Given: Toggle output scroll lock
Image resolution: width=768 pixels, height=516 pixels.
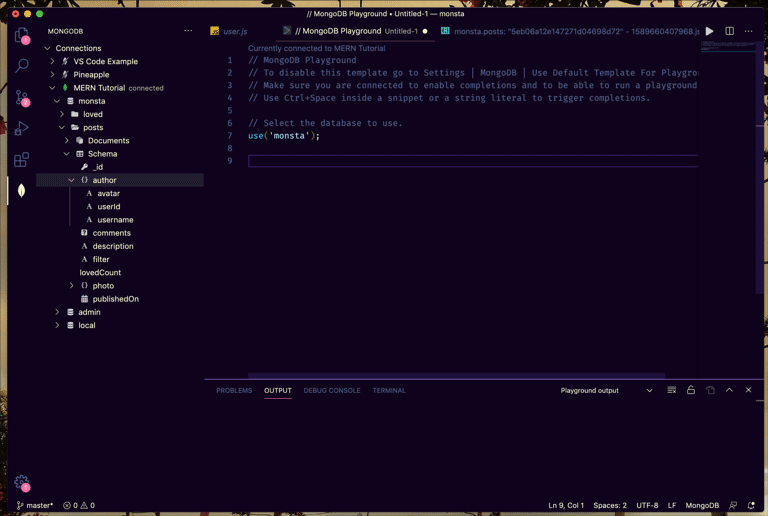Looking at the screenshot, I should point(691,390).
